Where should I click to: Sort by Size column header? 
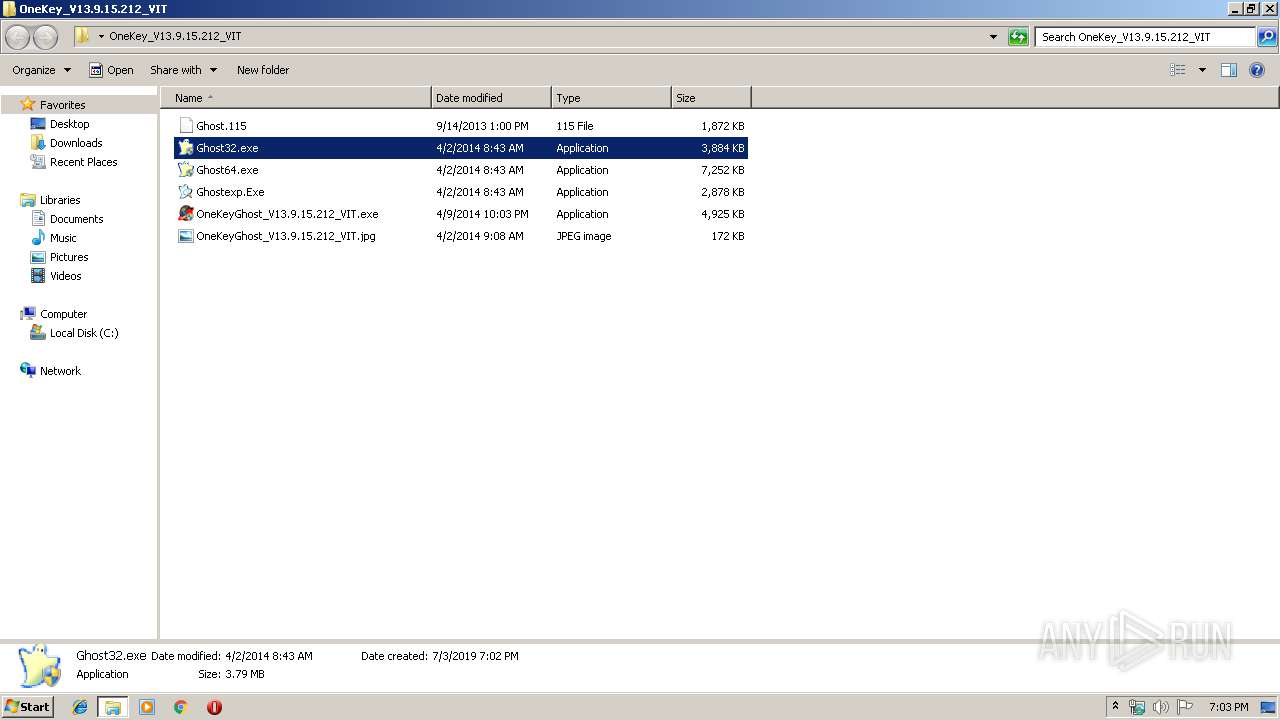point(711,98)
